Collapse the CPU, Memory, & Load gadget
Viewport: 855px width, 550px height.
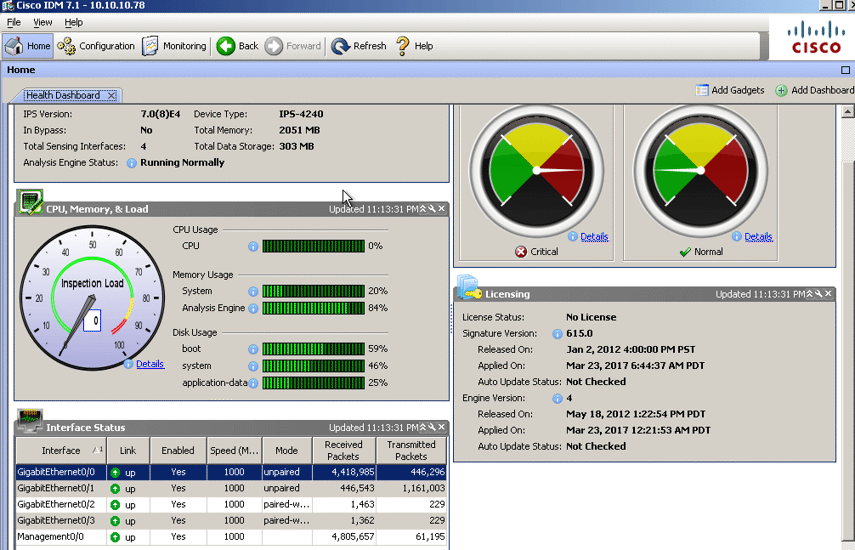pyautogui.click(x=423, y=209)
